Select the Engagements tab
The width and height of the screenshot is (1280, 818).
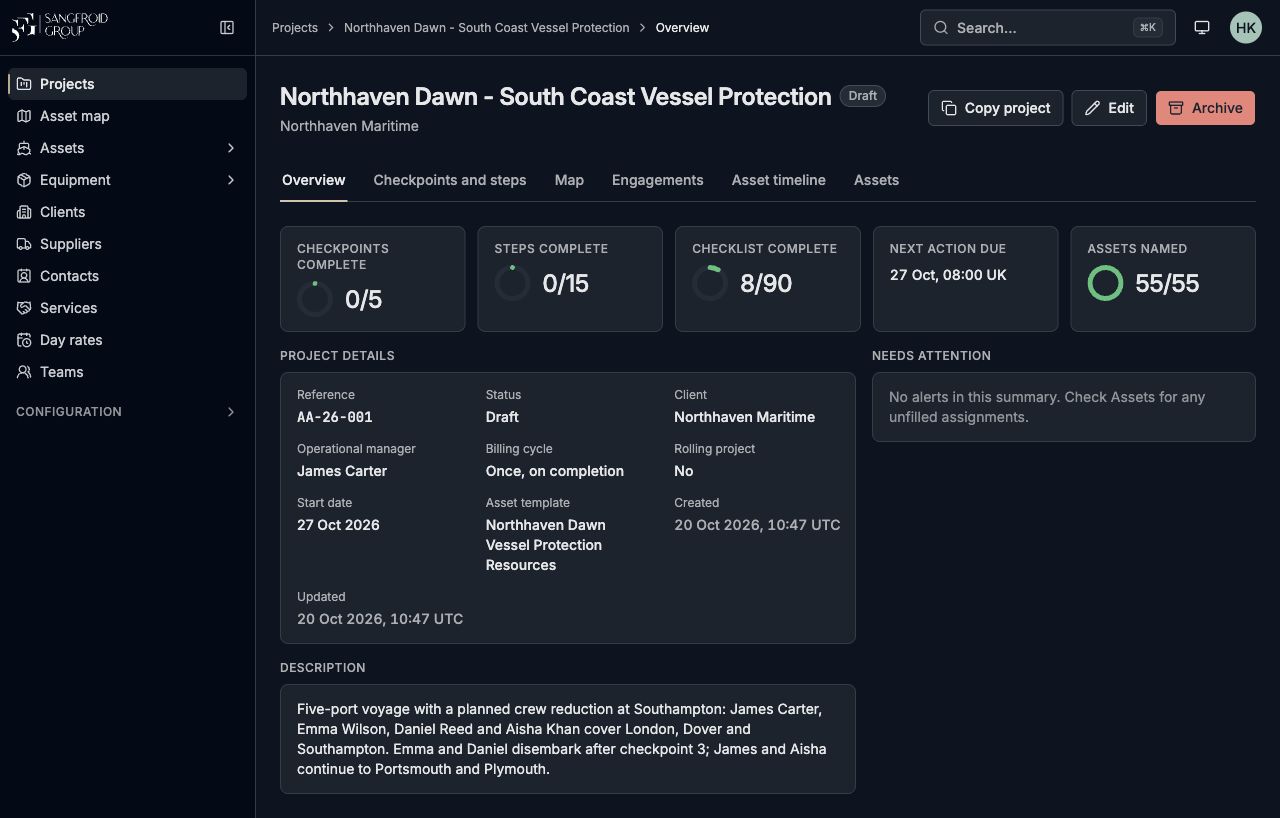click(658, 180)
